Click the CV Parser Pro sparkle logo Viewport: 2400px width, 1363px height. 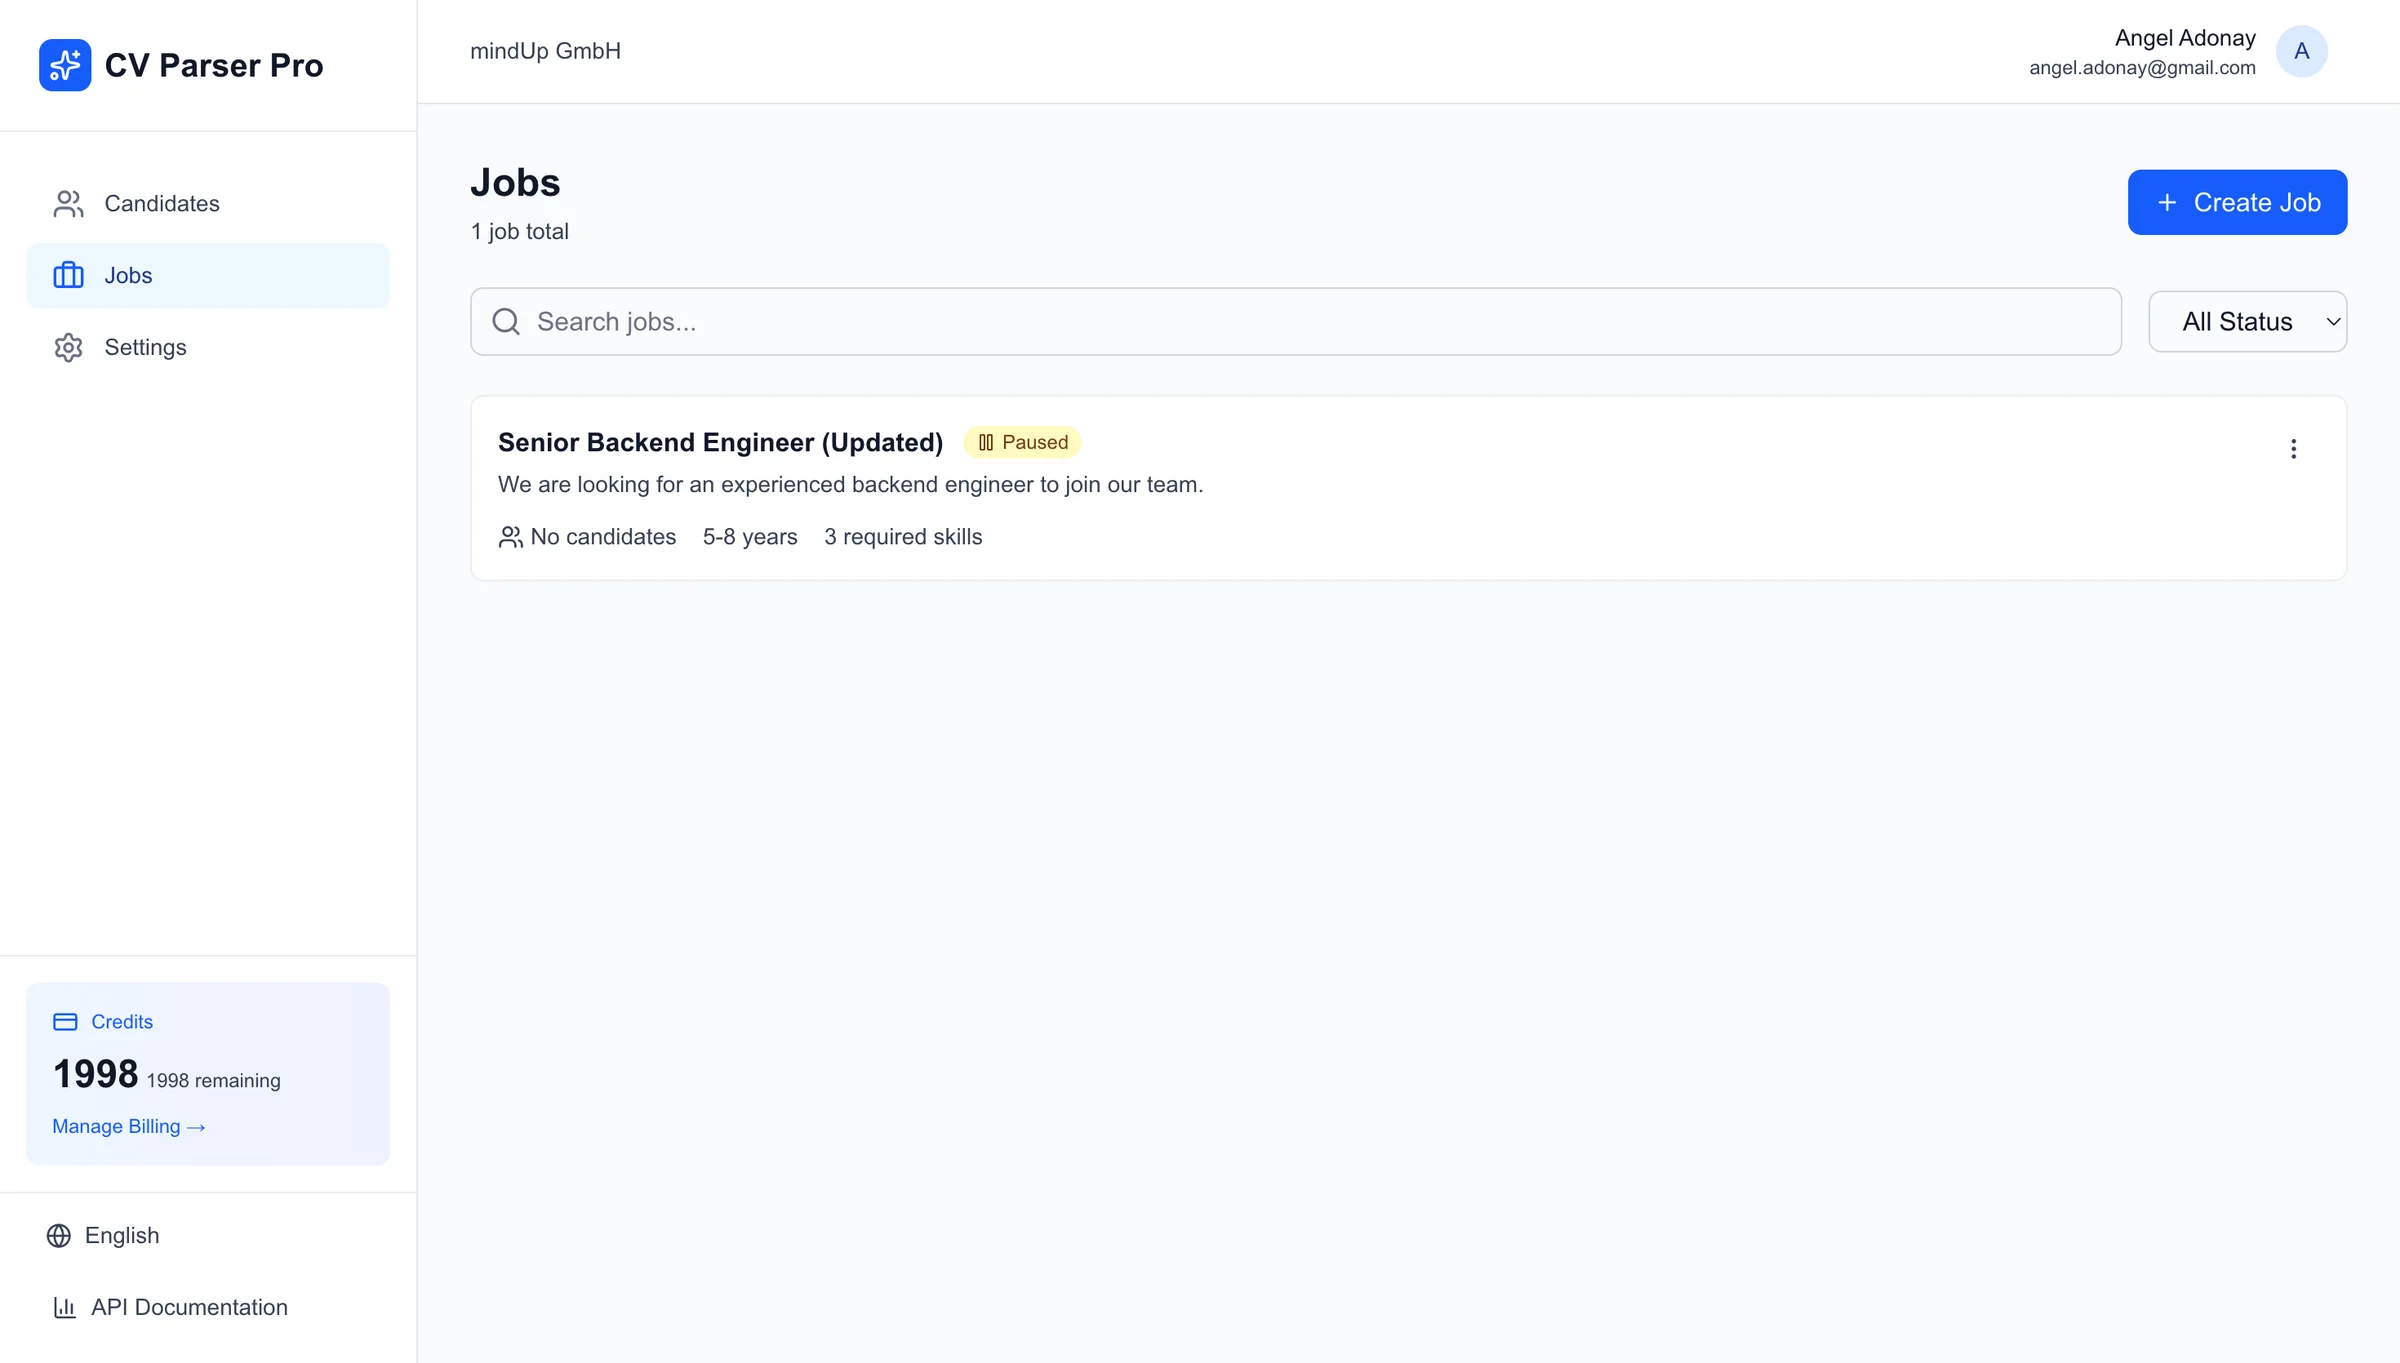[x=64, y=64]
